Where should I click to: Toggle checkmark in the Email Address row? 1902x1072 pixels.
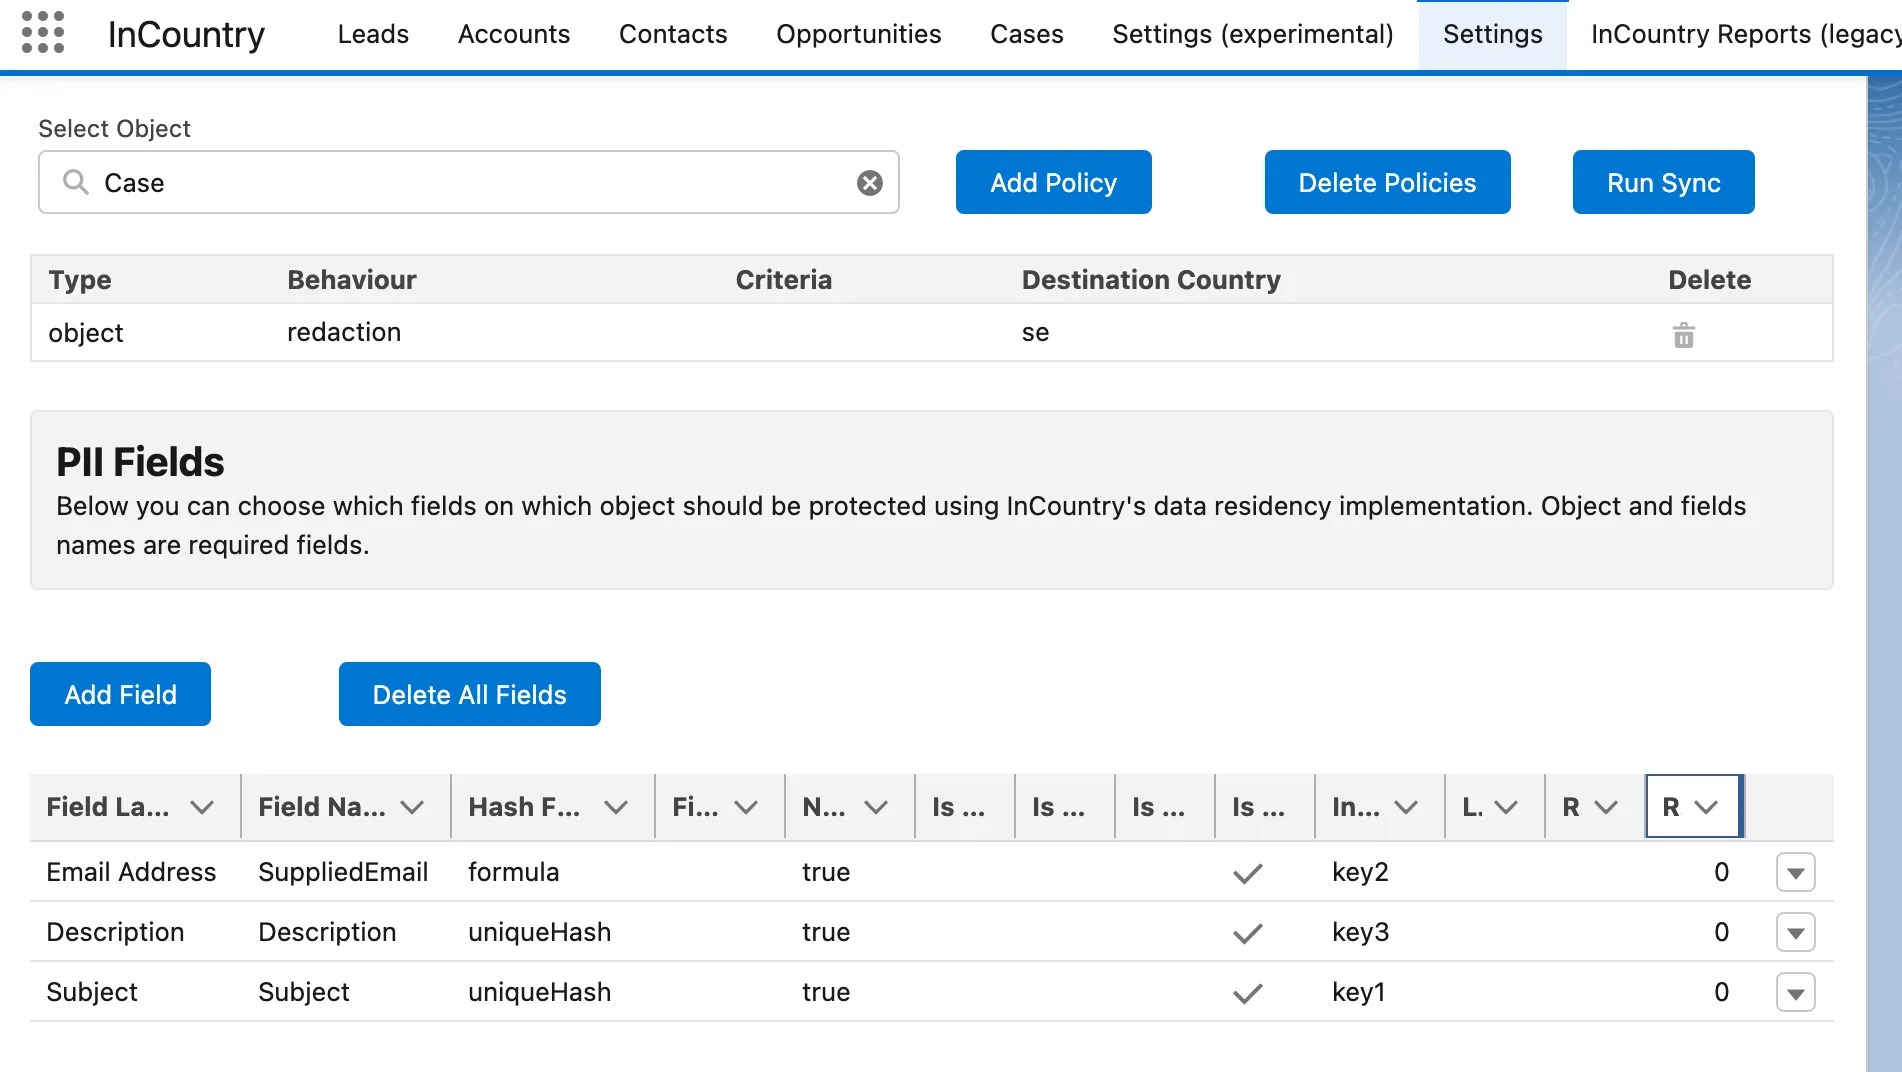pyautogui.click(x=1247, y=873)
